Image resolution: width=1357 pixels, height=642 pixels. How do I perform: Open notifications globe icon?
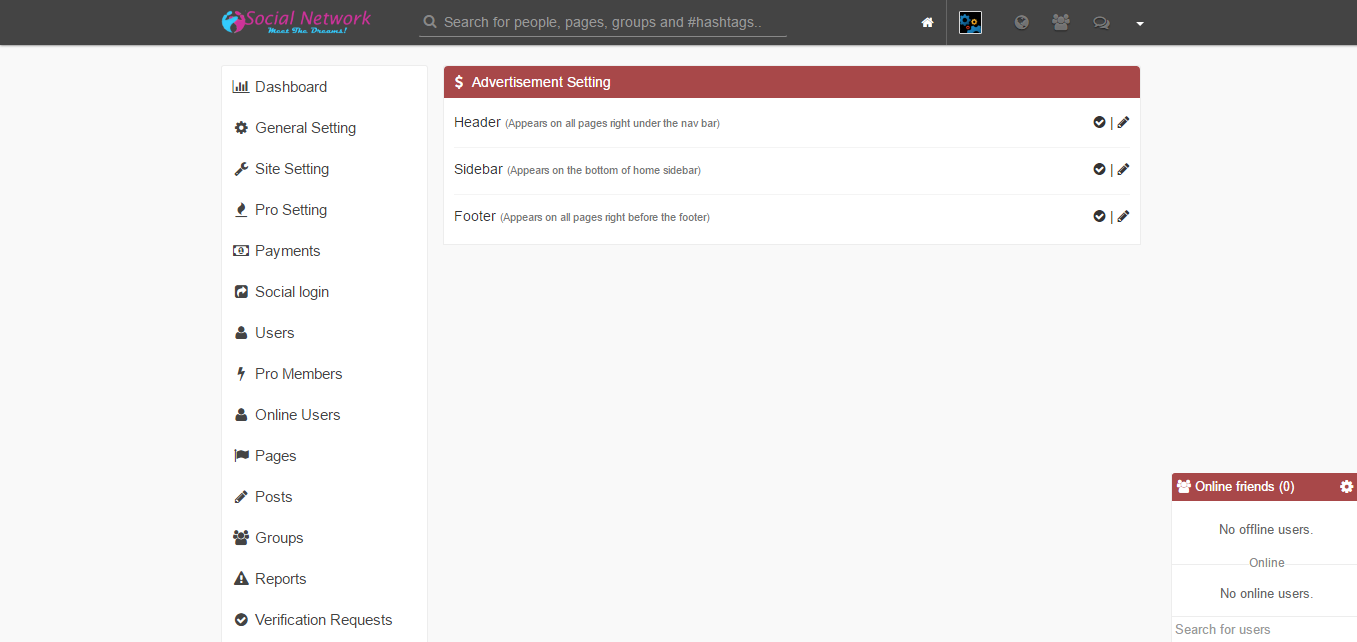coord(1021,22)
